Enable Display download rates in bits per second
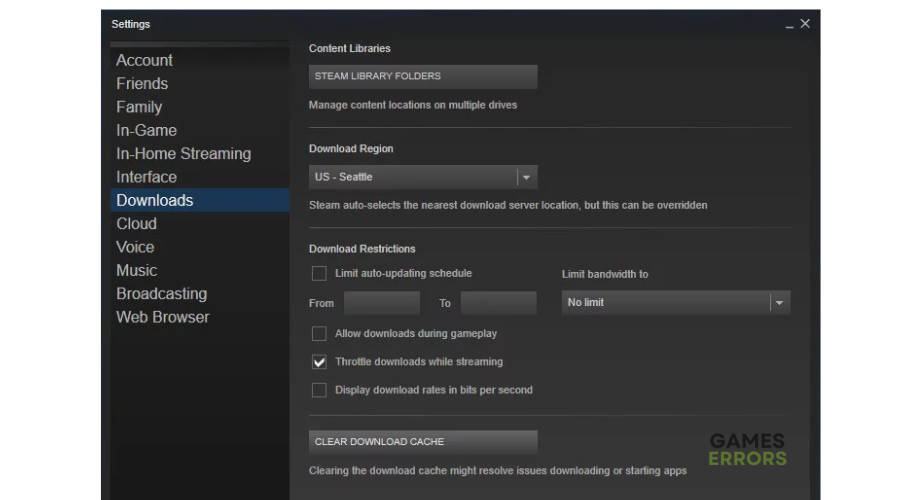The image size is (900, 500). (319, 390)
